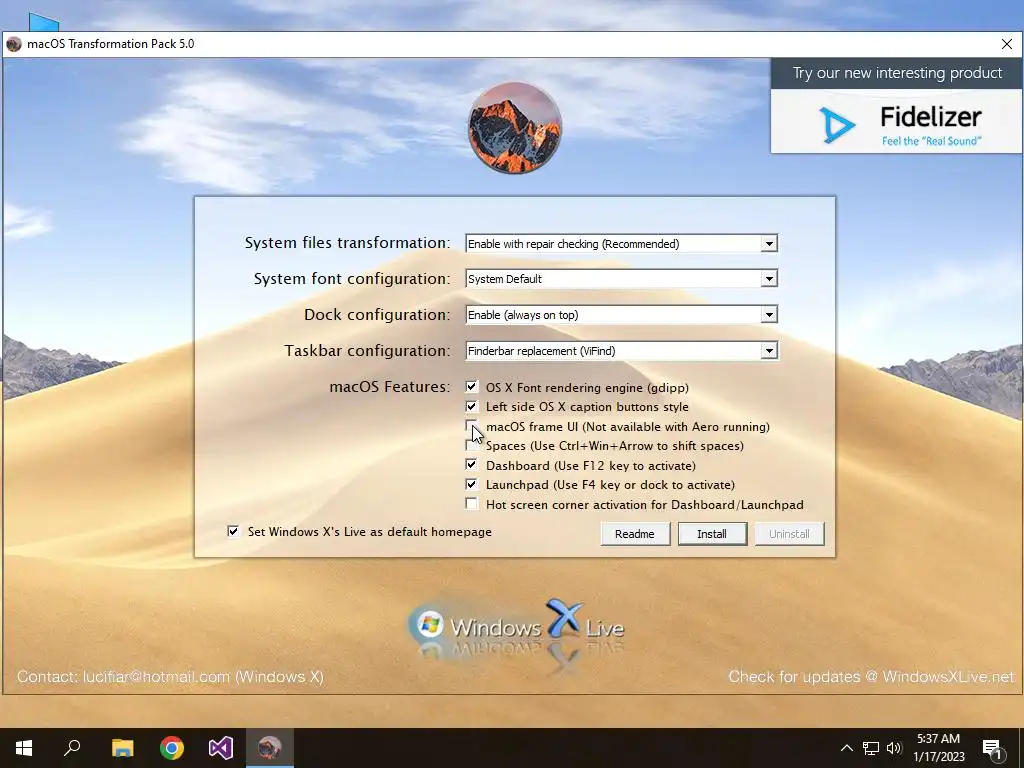Click 'Enable with repair checking (Recommended)' combo box
The image size is (1024, 768).
[x=621, y=244]
